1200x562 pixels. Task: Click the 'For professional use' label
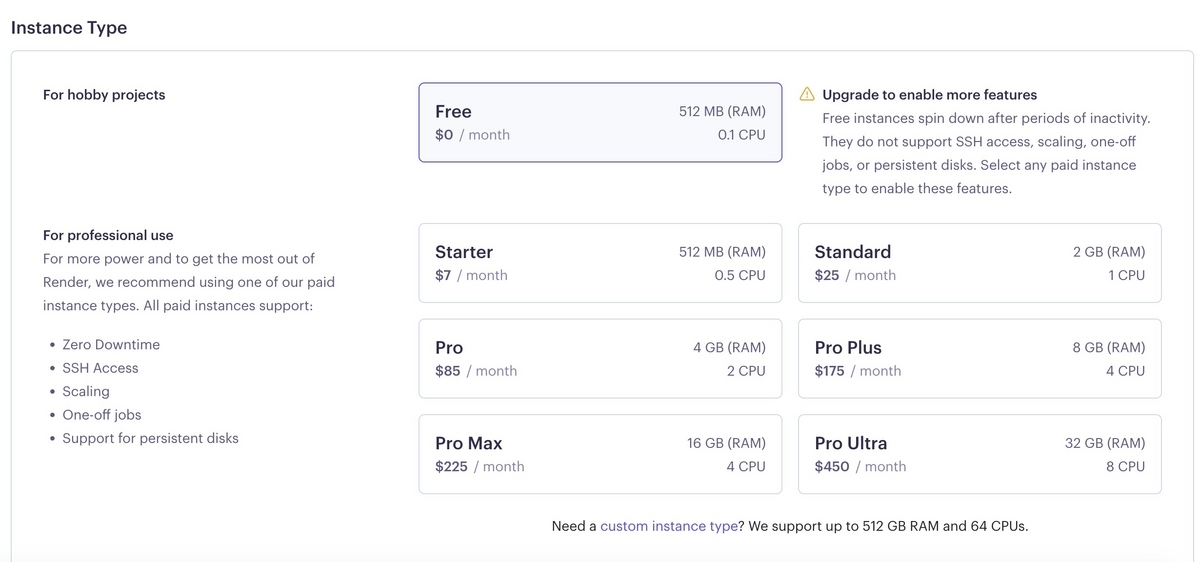tap(108, 235)
